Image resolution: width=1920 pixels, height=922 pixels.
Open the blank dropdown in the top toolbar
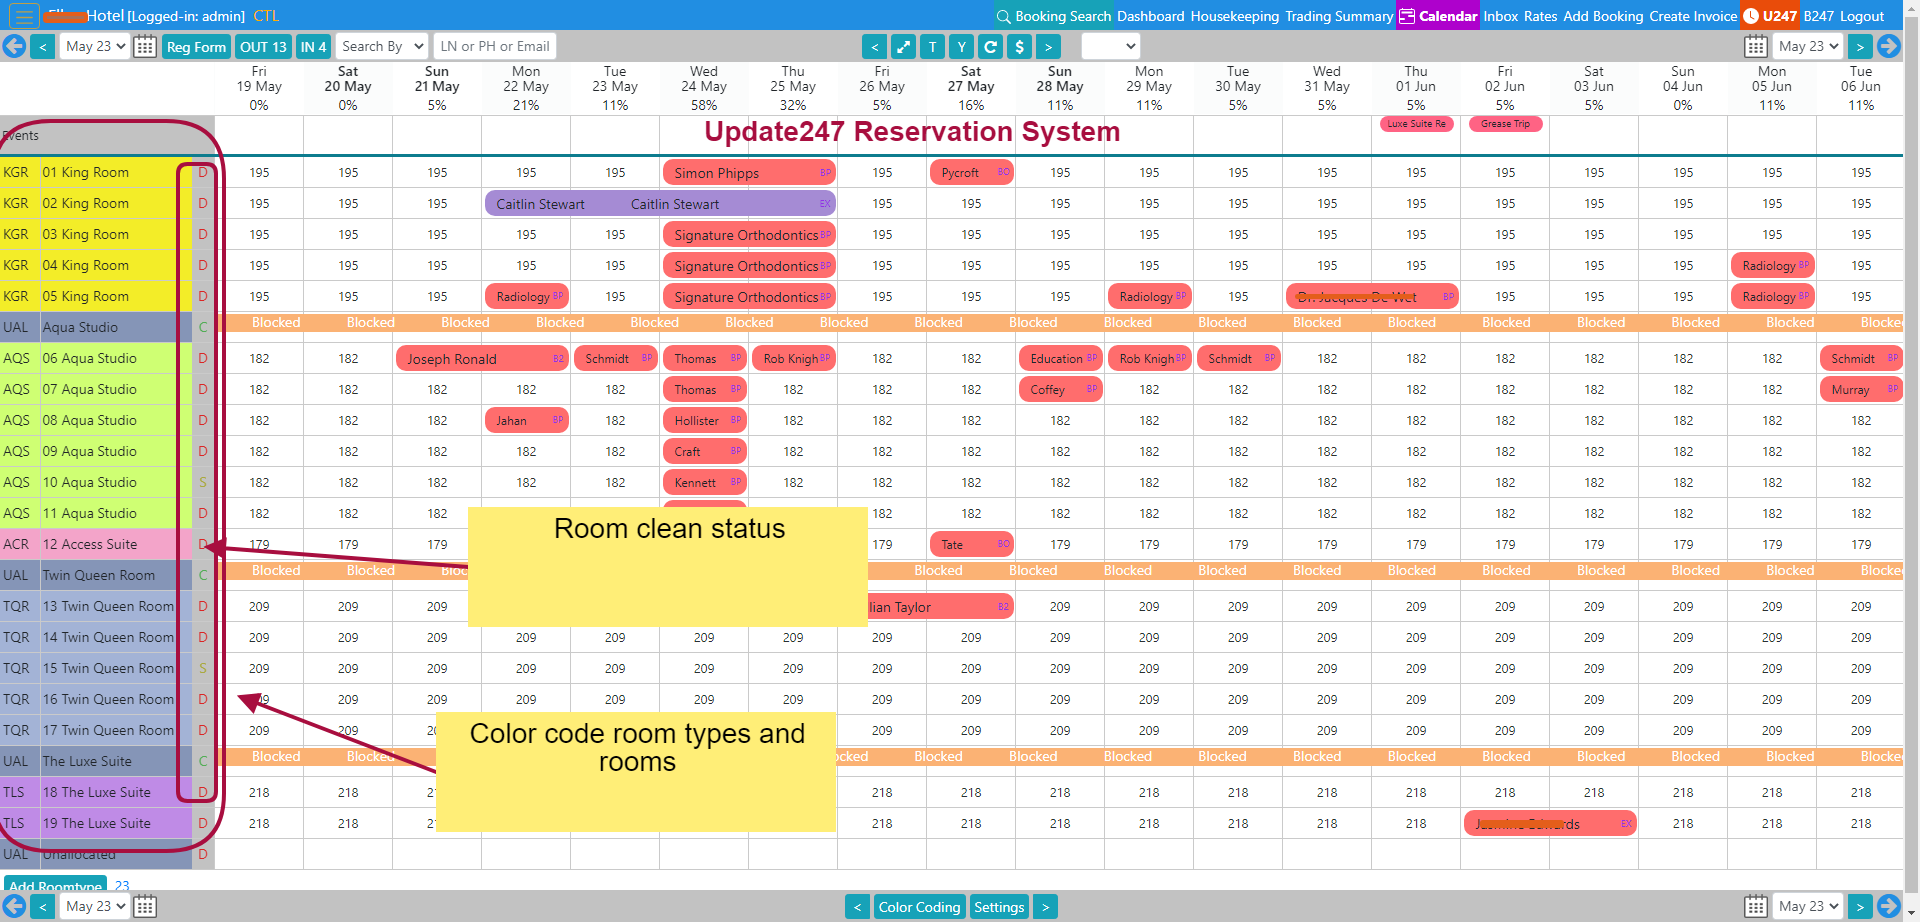click(x=1110, y=46)
